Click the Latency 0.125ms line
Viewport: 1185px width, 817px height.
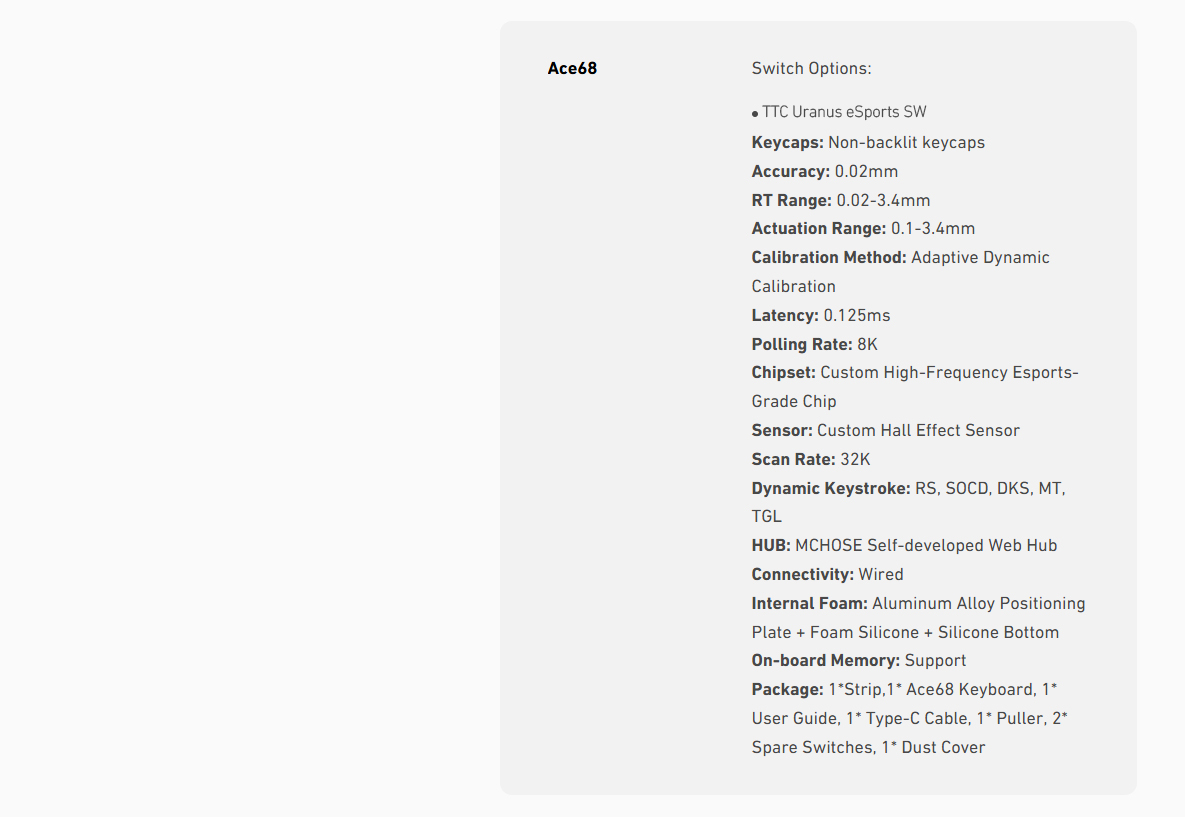[x=820, y=316]
